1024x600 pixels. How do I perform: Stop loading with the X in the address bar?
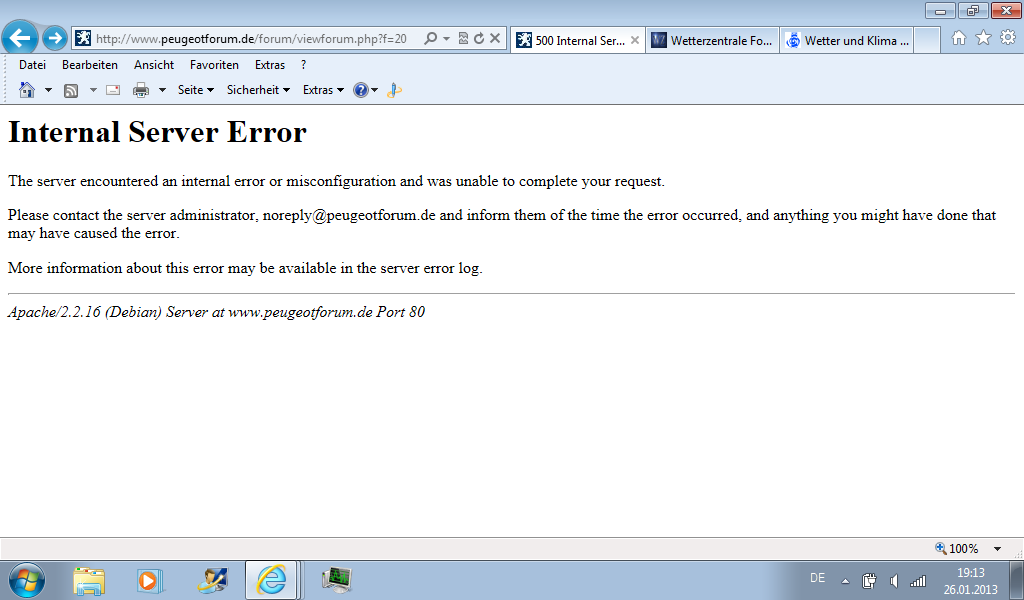[x=495, y=39]
